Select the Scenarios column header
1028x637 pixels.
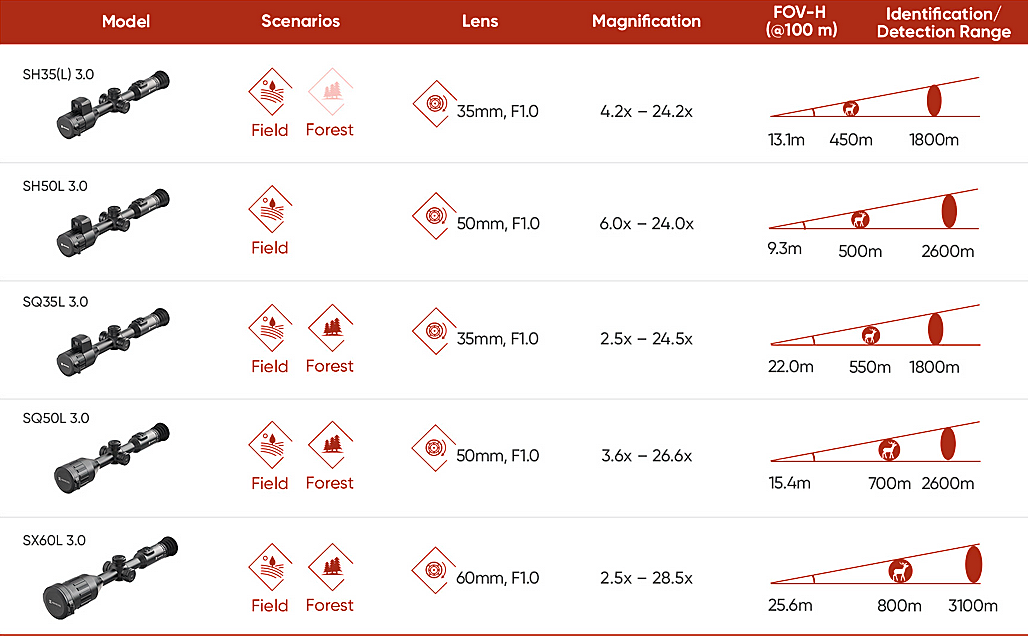[x=300, y=21]
